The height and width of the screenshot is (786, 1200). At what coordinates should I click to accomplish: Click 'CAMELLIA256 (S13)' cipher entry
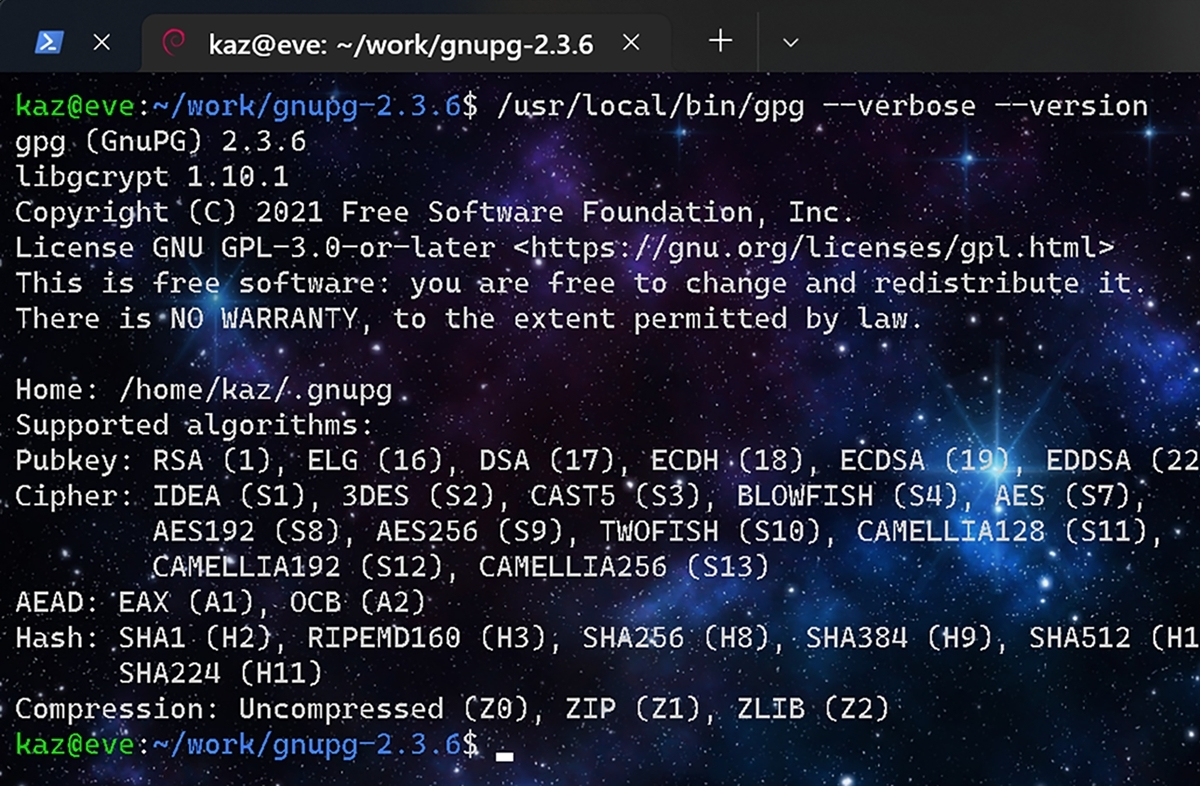[x=624, y=567]
